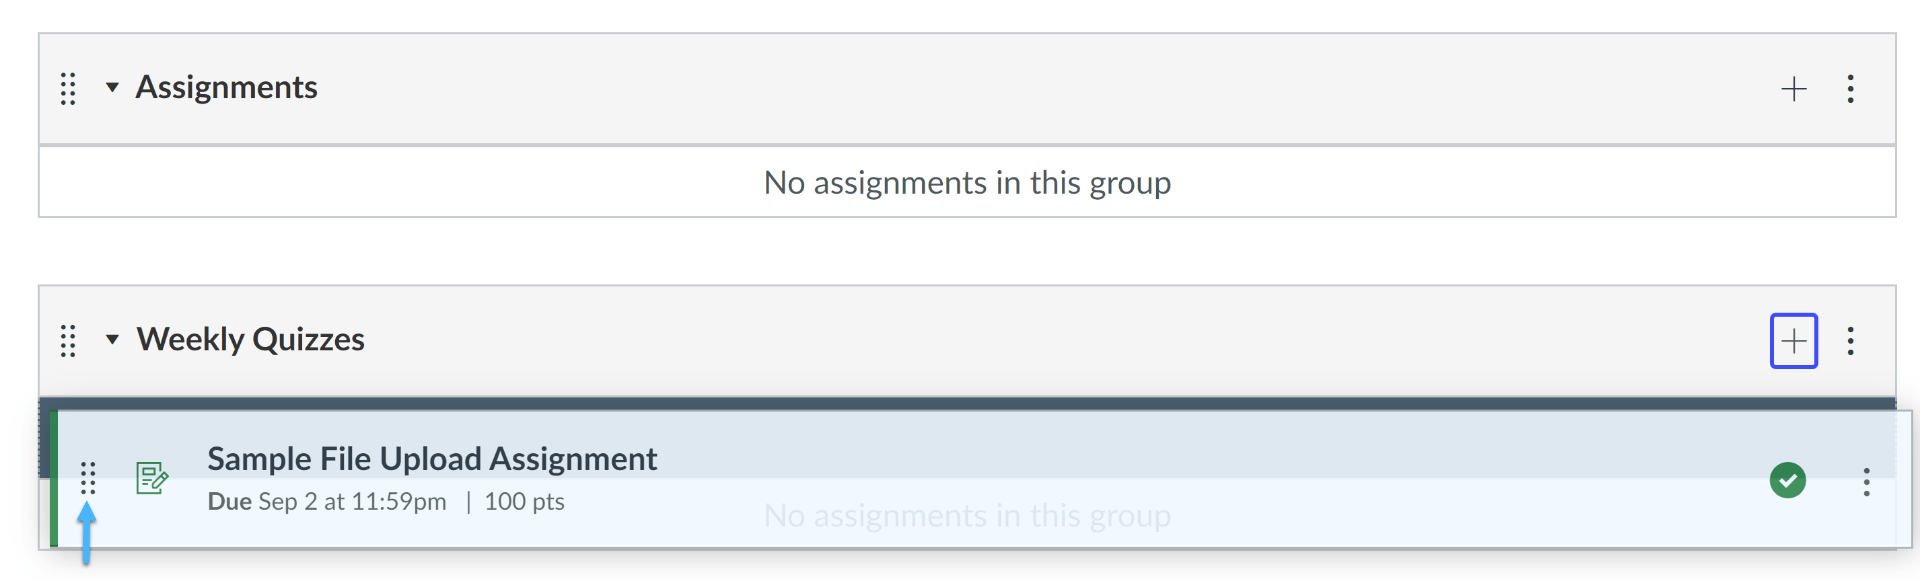Collapse the Assignments group
This screenshot has height=581, width=1920.
[x=112, y=88]
